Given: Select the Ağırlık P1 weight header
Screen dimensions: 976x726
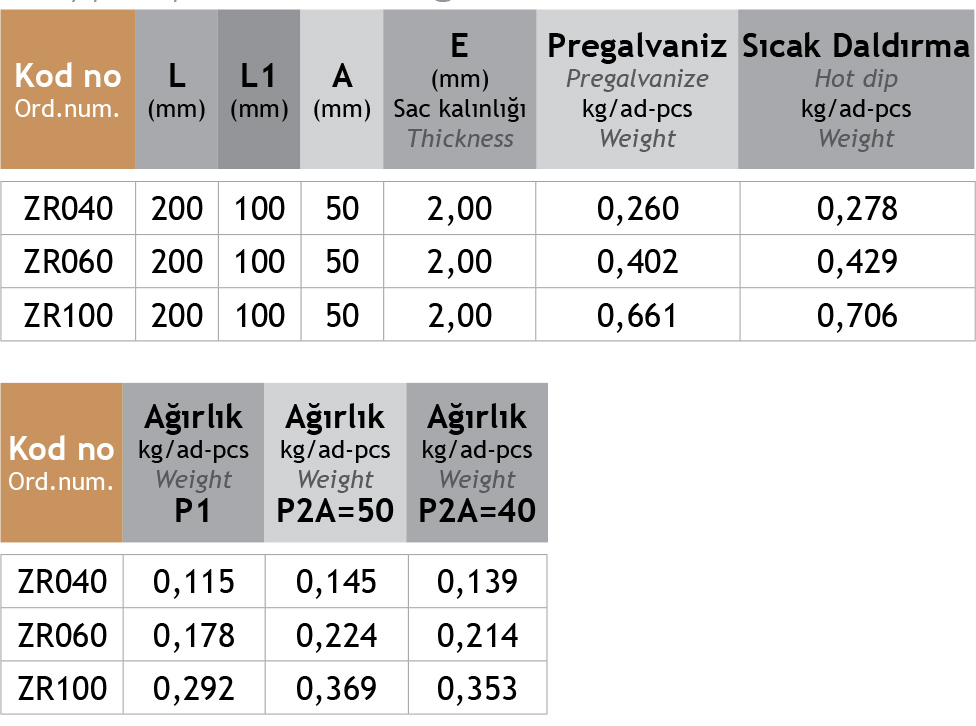Looking at the screenshot, I should (194, 462).
